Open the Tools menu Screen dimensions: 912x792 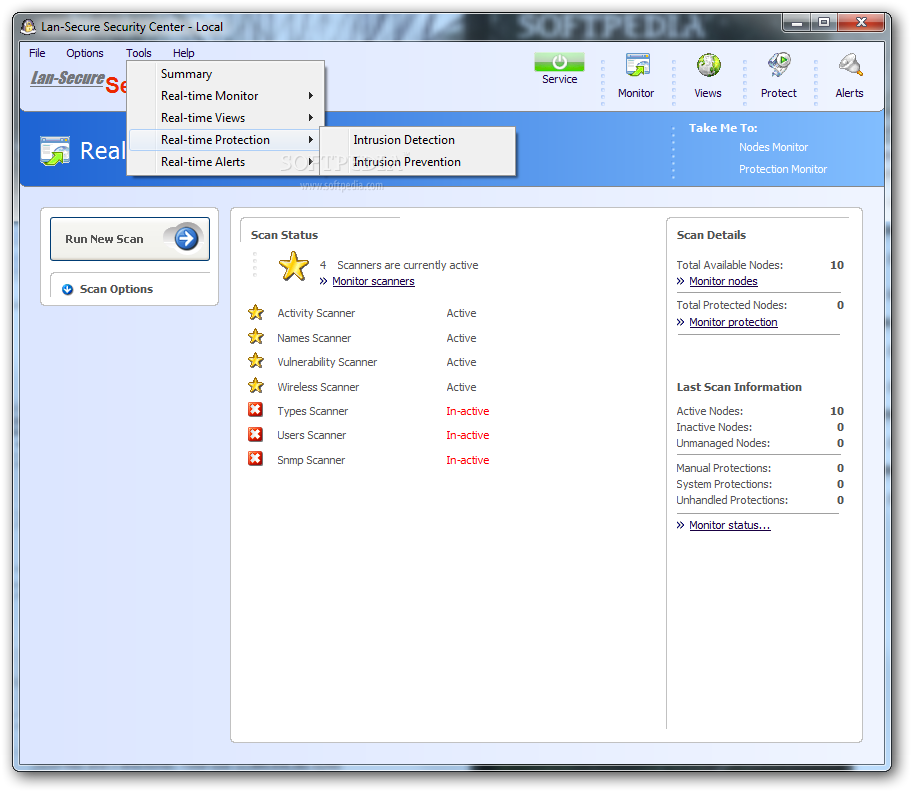(x=138, y=53)
